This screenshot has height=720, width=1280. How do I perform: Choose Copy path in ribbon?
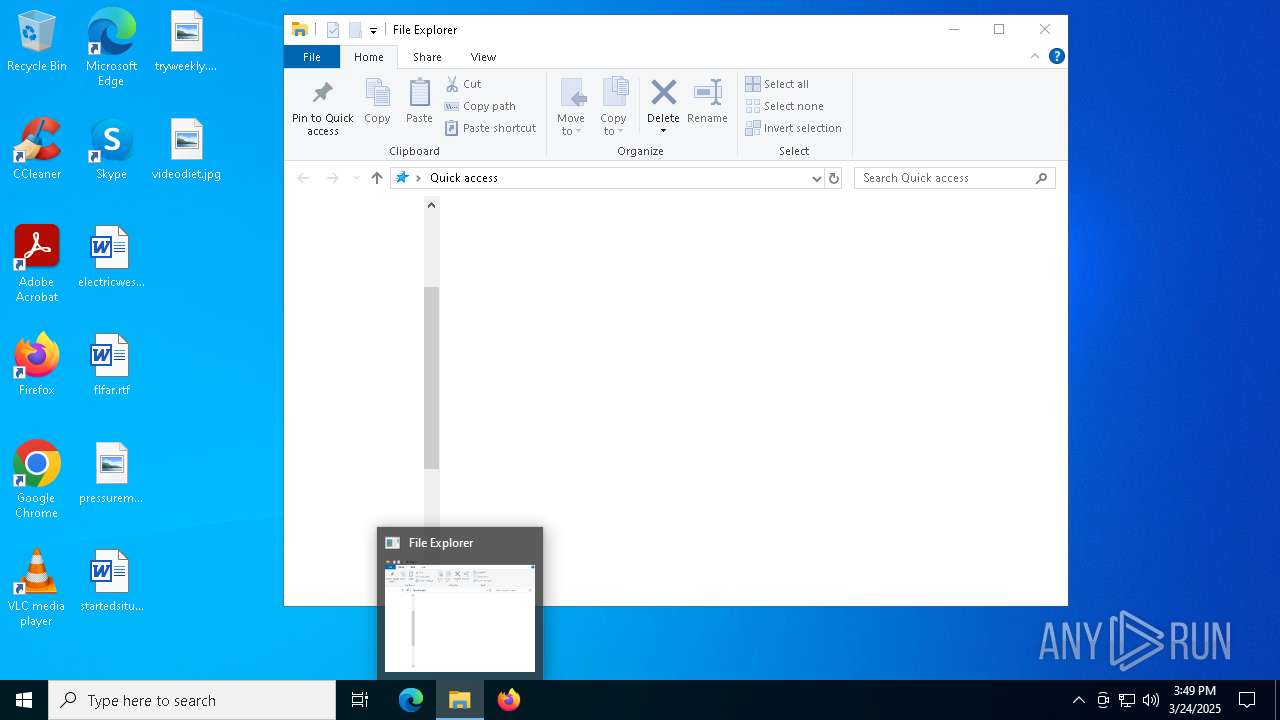tap(480, 106)
